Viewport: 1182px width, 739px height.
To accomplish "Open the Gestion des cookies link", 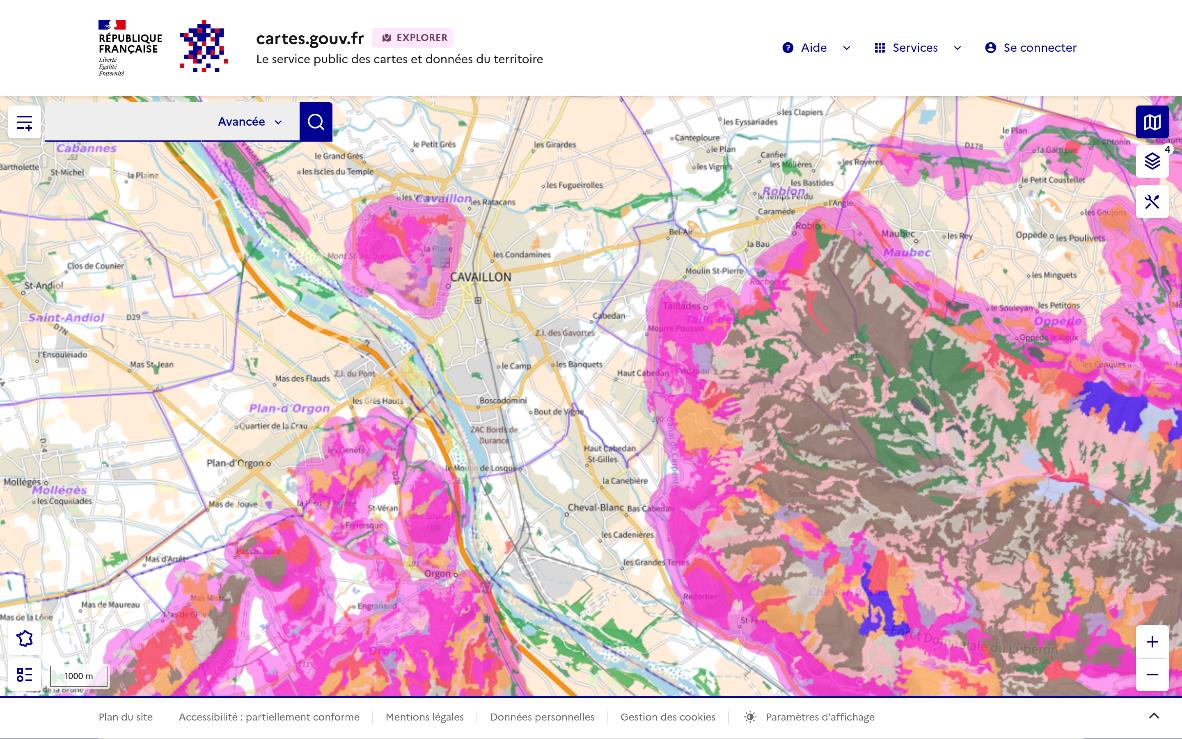I will point(667,717).
